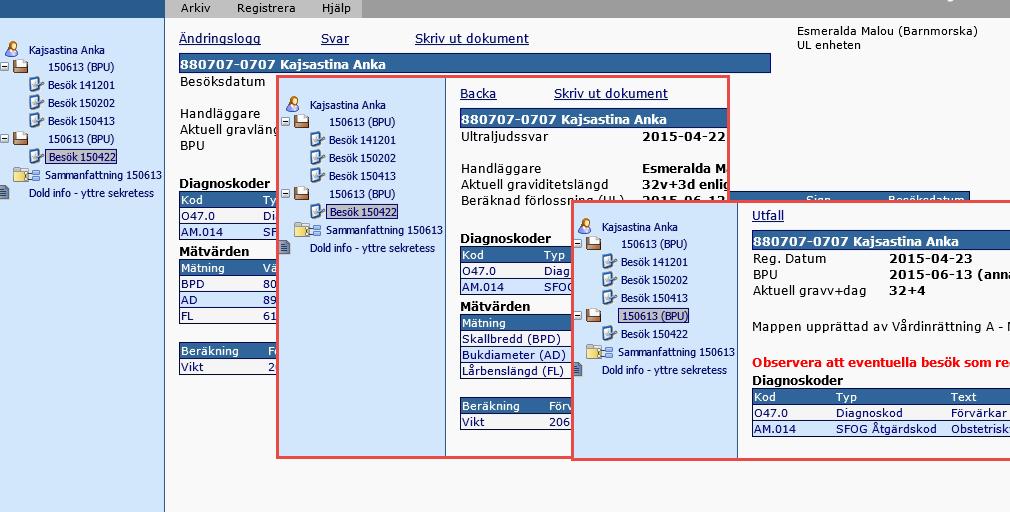The height and width of the screenshot is (512, 1010).
Task: Click patient person icon in right panel tree
Action: [585, 227]
